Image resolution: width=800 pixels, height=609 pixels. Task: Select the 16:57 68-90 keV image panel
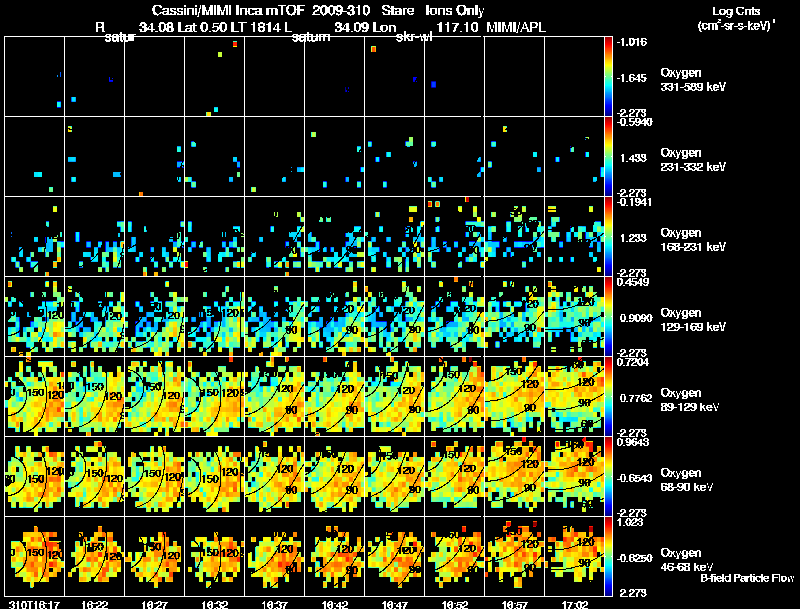514,476
